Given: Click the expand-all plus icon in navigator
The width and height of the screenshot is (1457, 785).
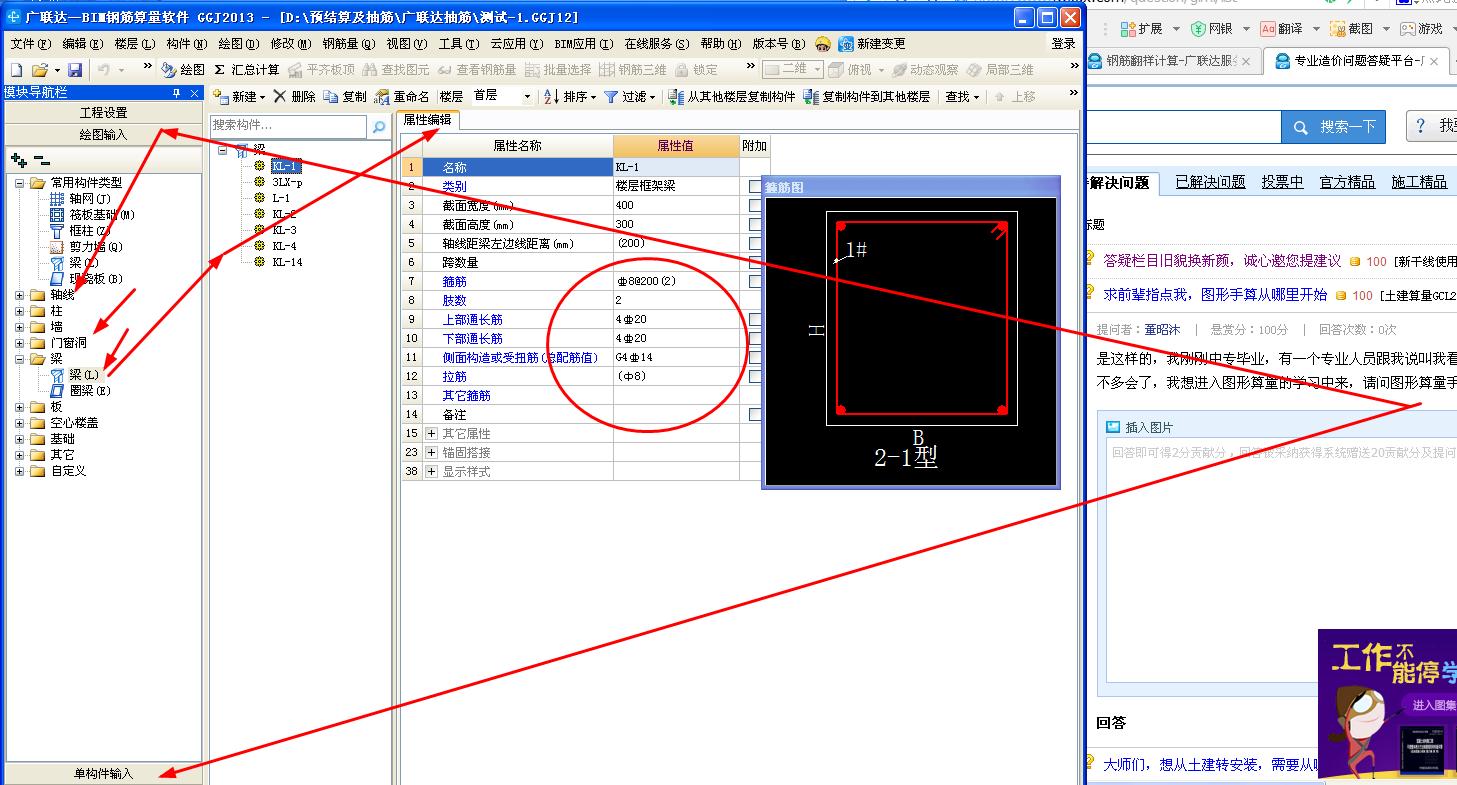Looking at the screenshot, I should (18, 160).
